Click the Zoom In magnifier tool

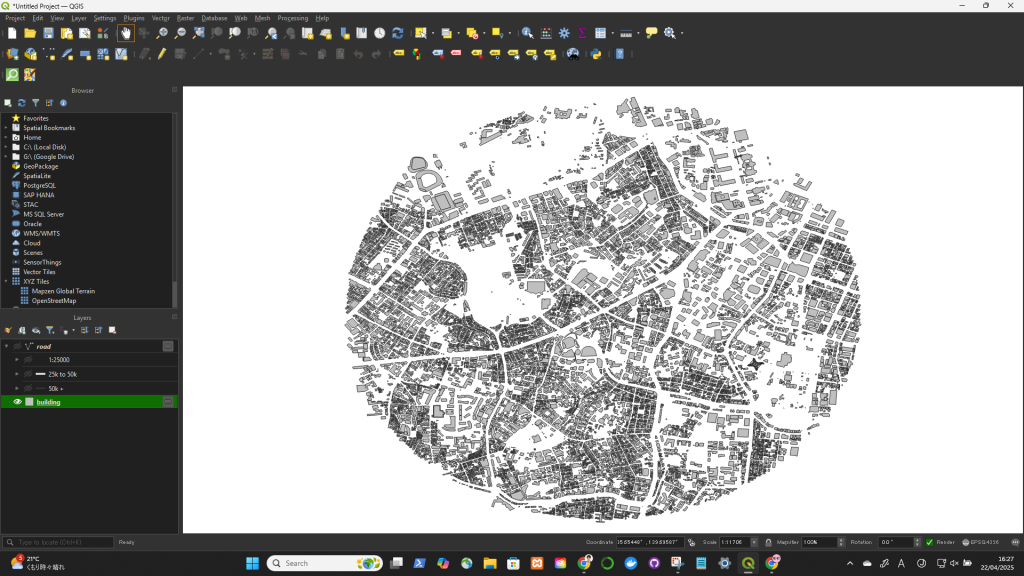click(162, 33)
